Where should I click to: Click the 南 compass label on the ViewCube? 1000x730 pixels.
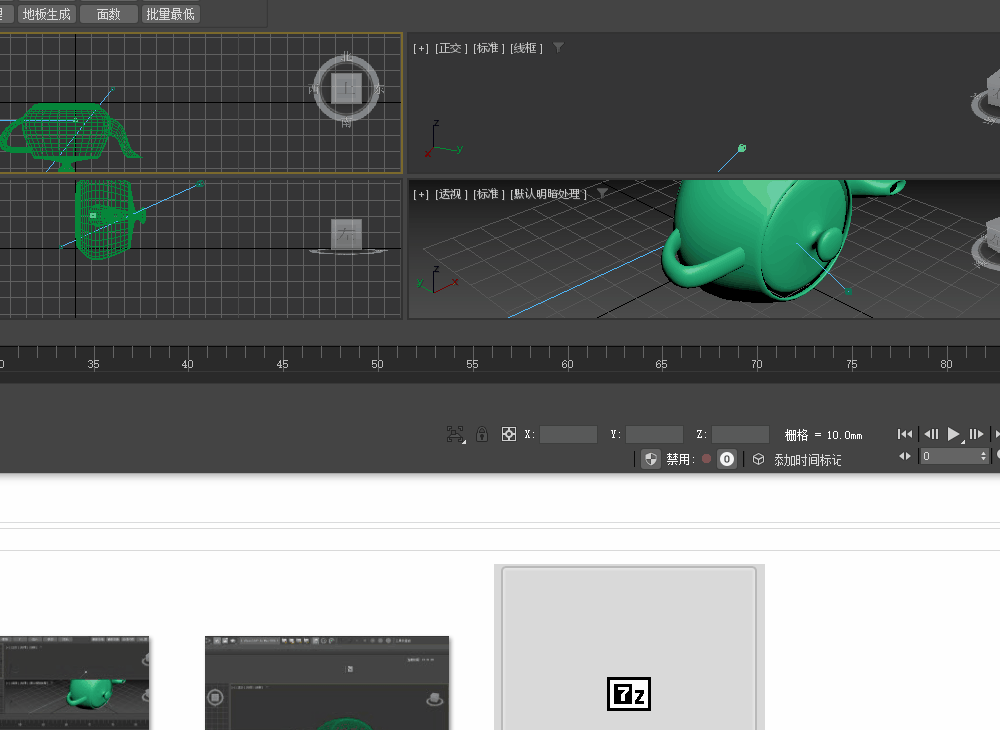click(x=346, y=122)
